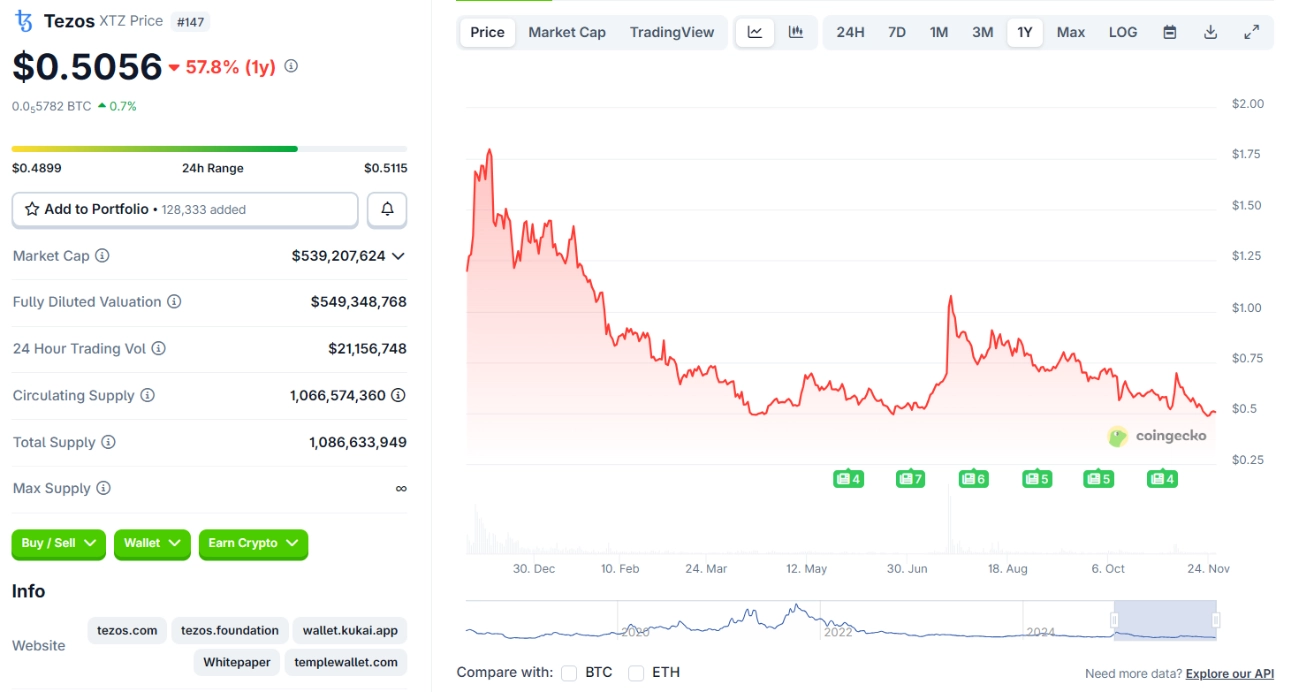This screenshot has height=692, width=1314.
Task: Expand the Market Cap value chevron
Action: (x=398, y=256)
